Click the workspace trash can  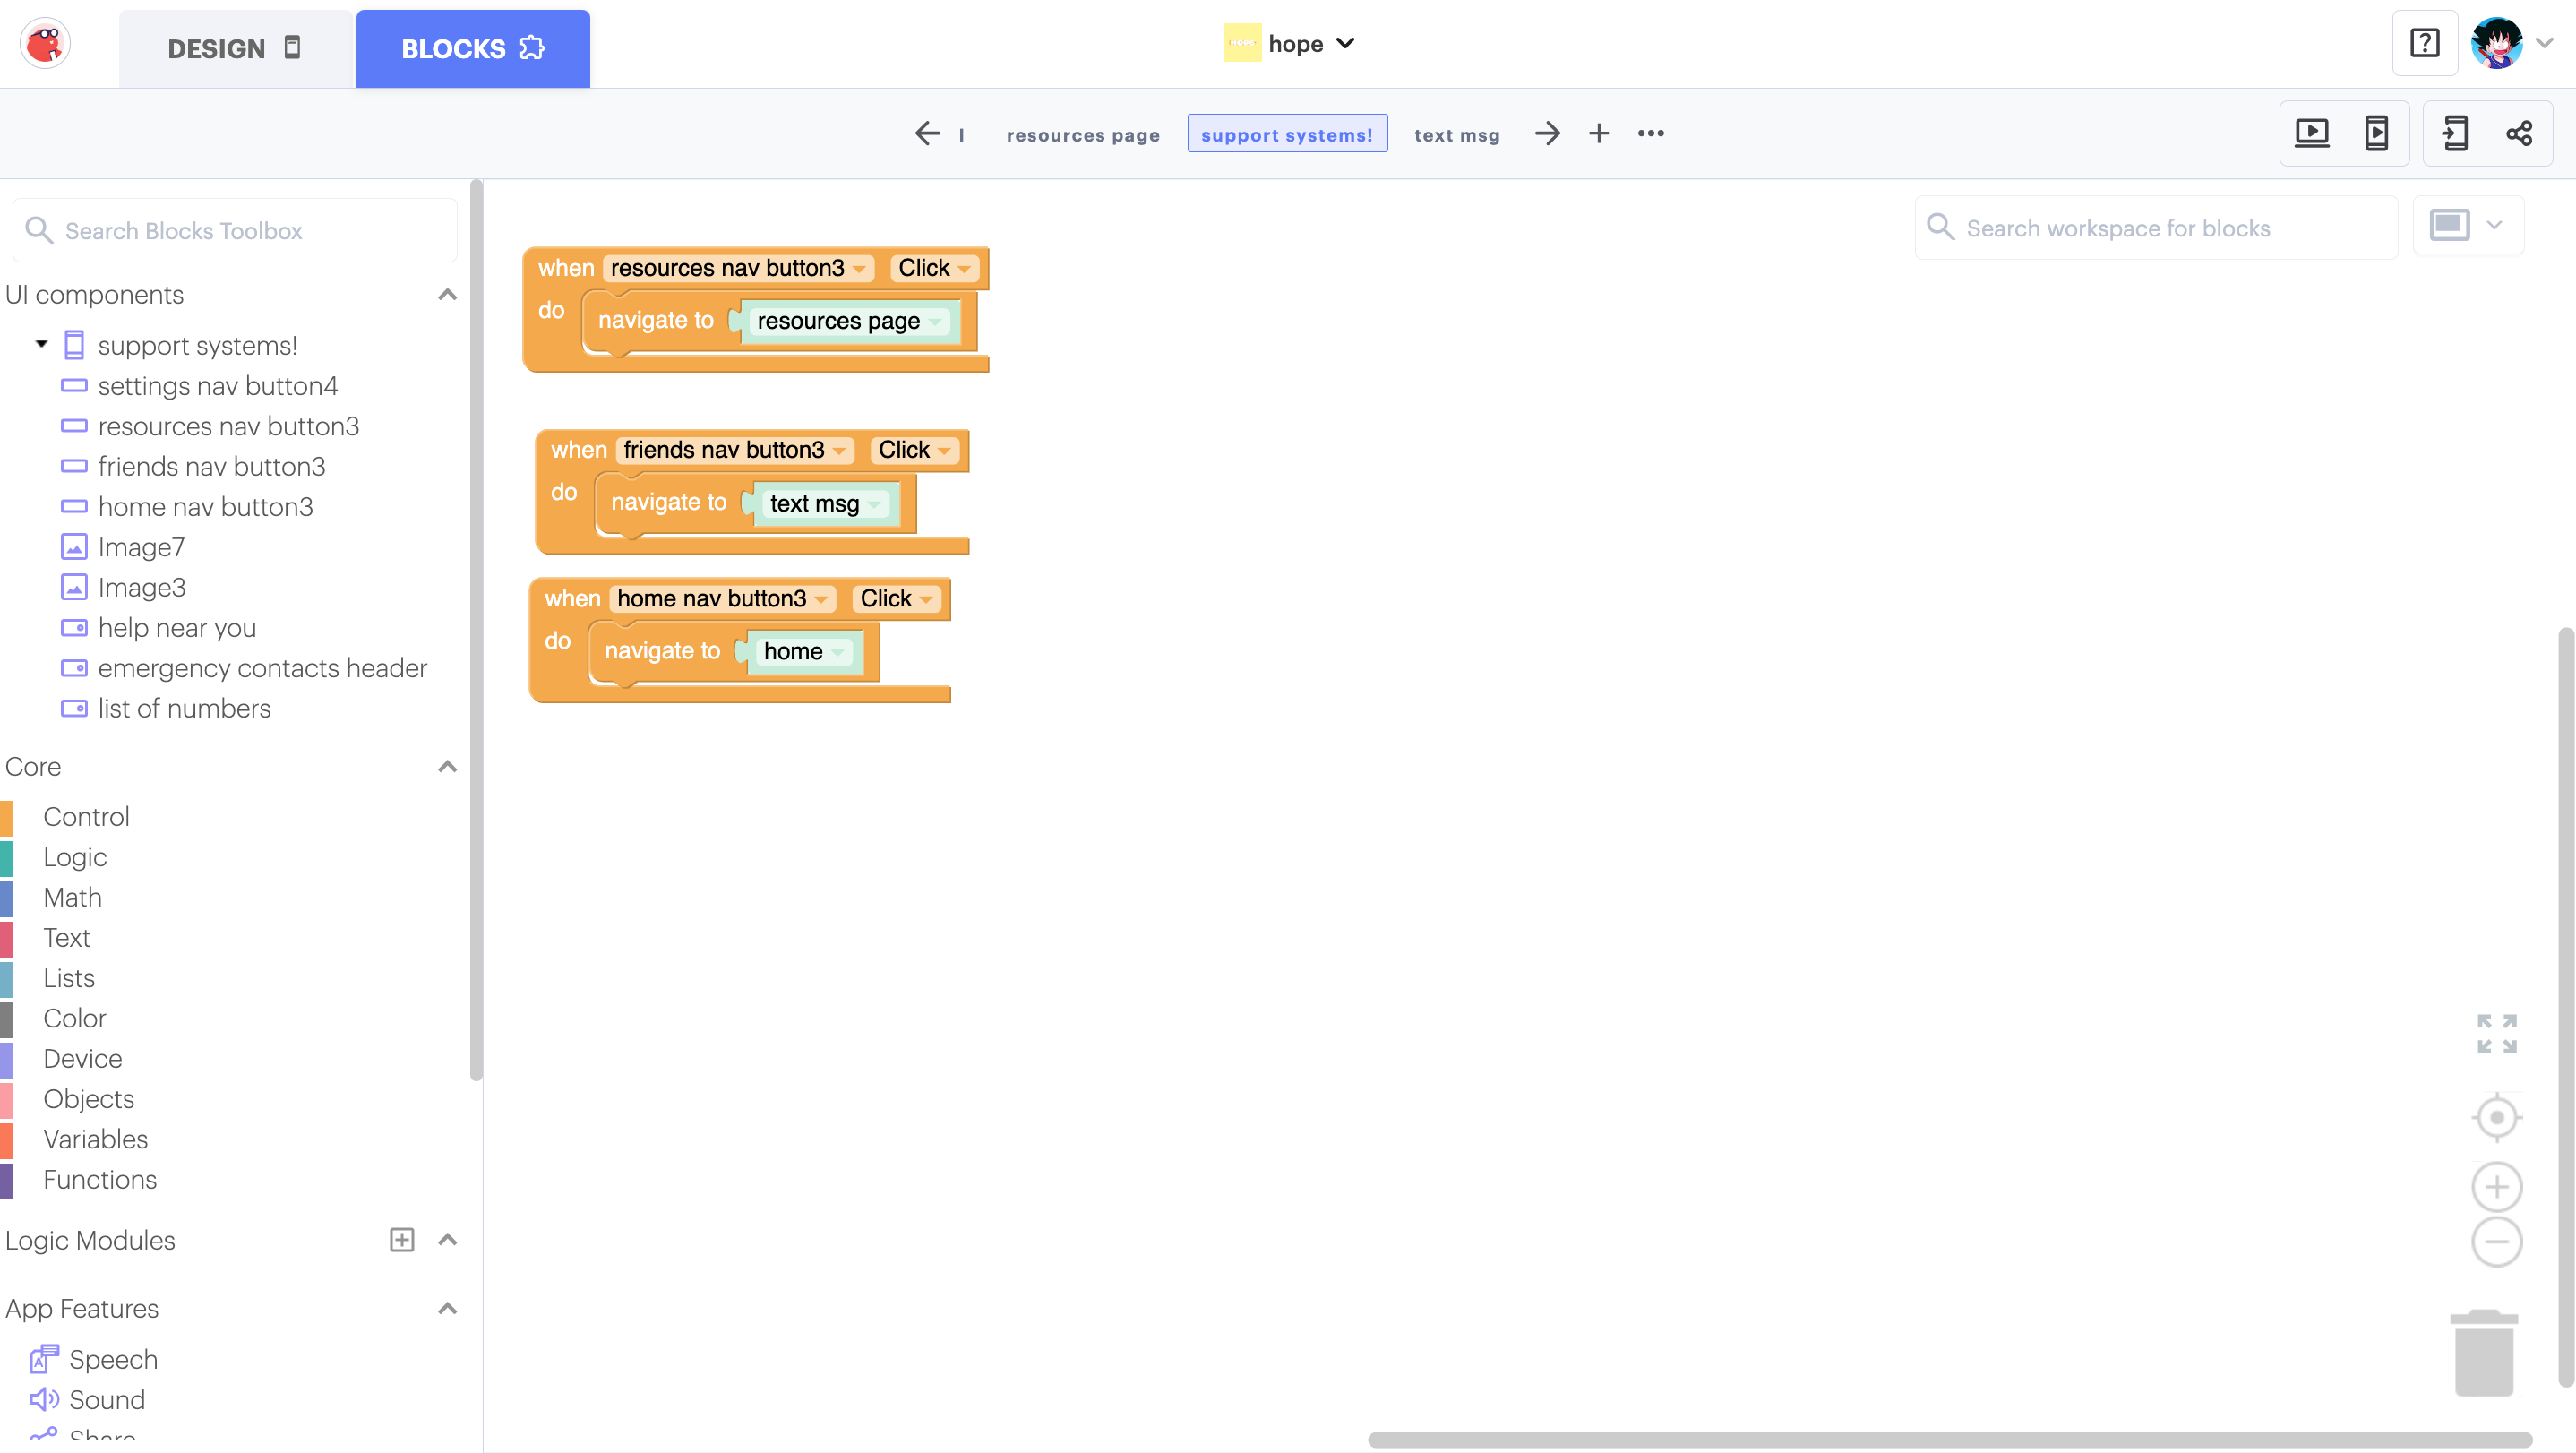tap(2483, 1353)
